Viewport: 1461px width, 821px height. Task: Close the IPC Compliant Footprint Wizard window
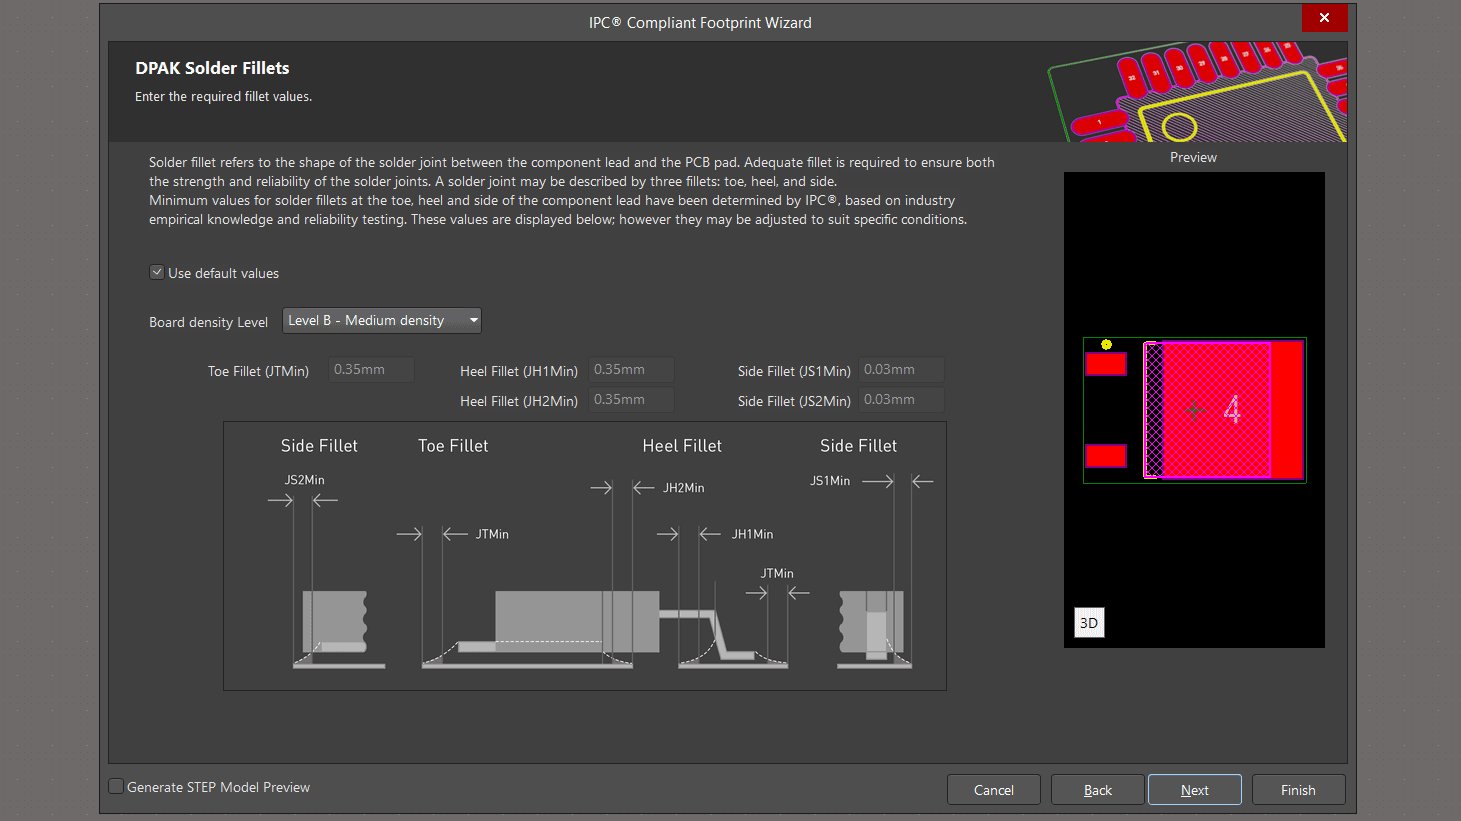tap(1324, 18)
